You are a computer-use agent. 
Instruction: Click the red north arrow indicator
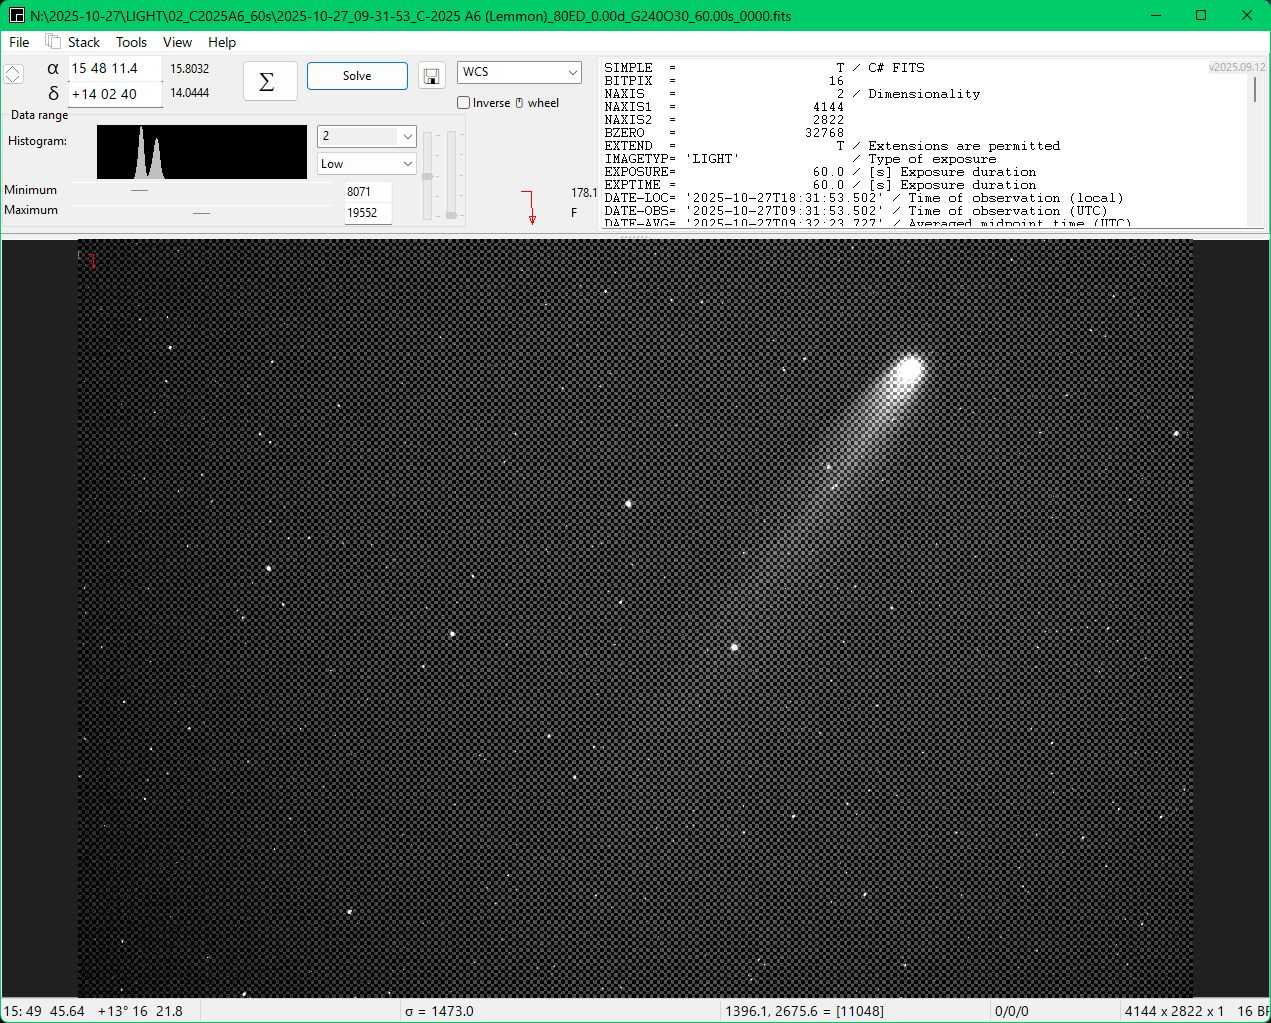tap(530, 207)
